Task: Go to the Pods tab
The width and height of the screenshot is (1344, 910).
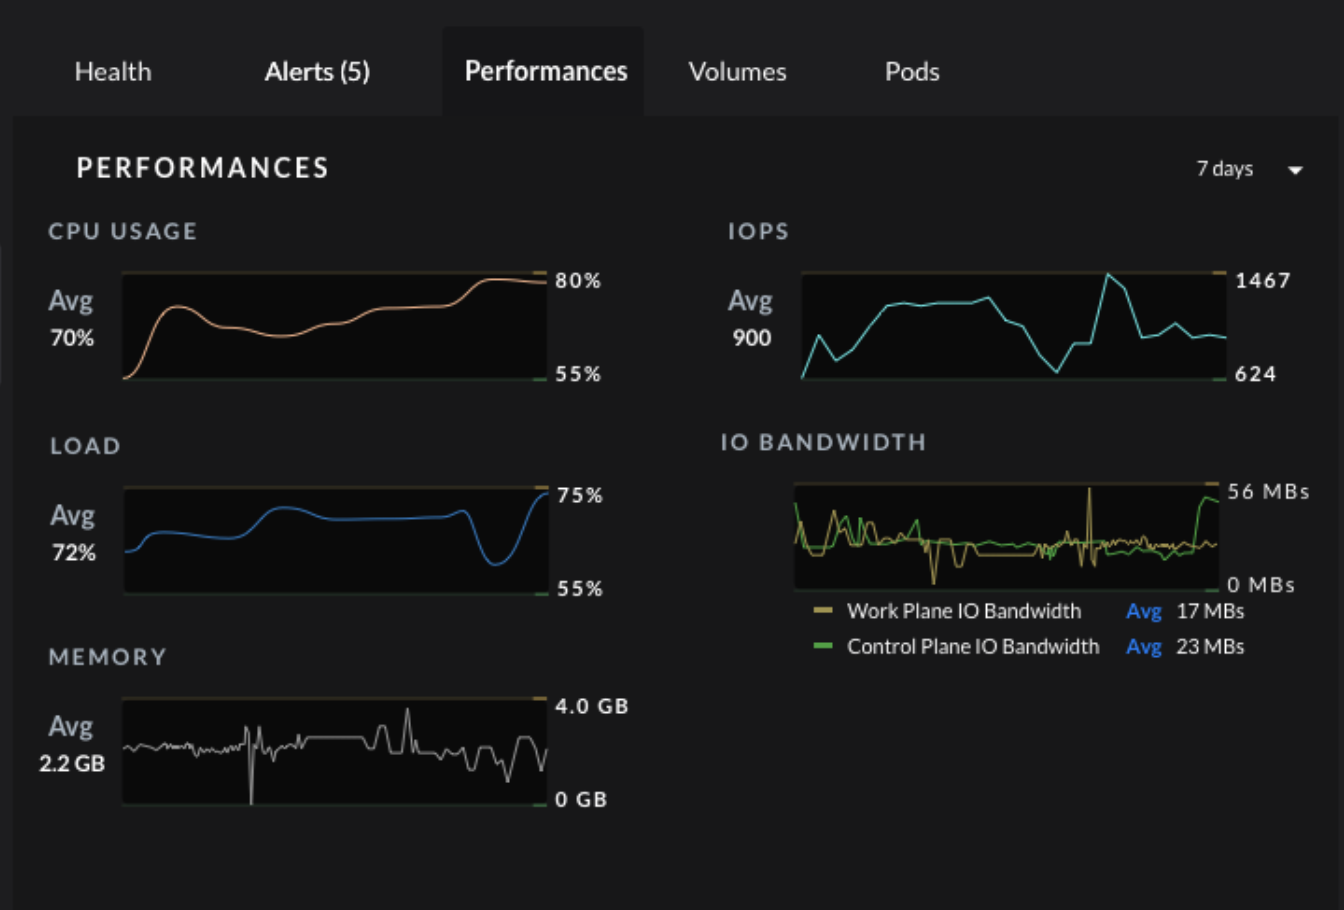Action: [911, 71]
